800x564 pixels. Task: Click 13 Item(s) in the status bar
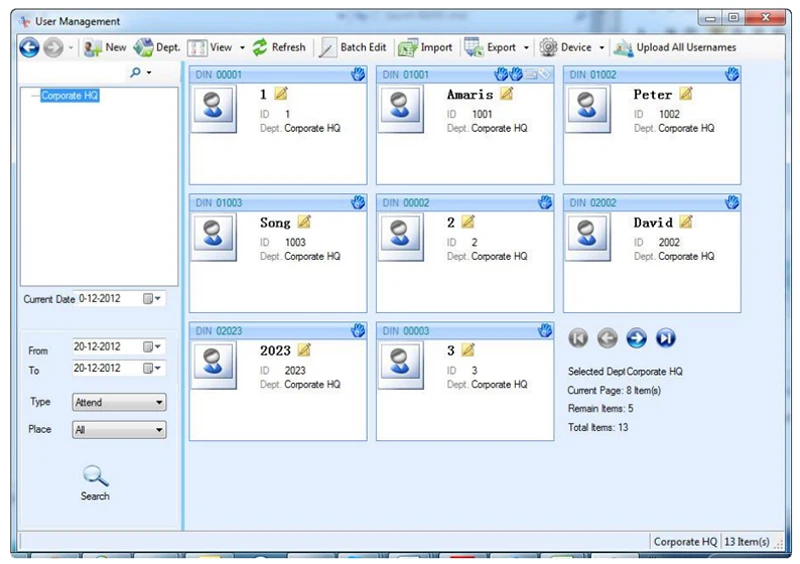746,542
